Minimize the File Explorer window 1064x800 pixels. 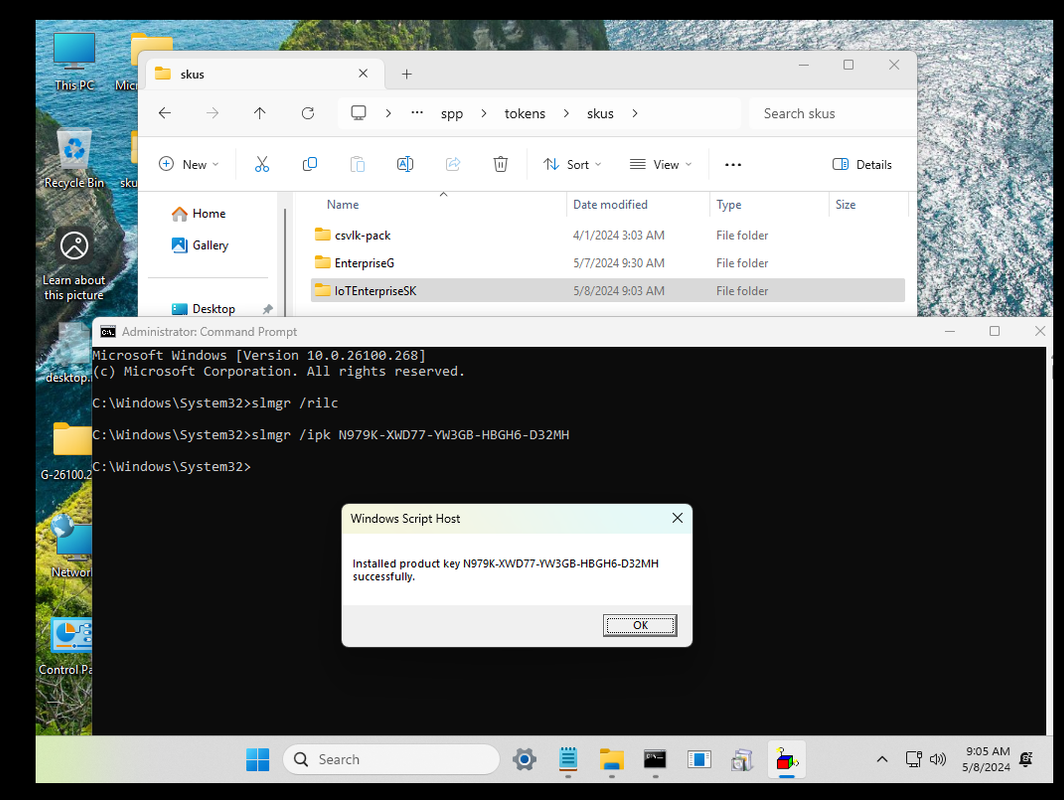click(x=803, y=65)
